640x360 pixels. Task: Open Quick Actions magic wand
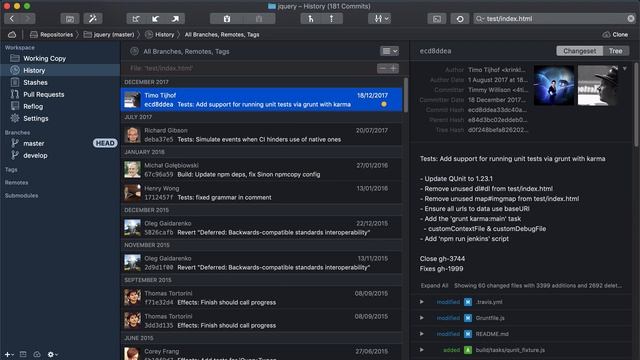(x=93, y=19)
